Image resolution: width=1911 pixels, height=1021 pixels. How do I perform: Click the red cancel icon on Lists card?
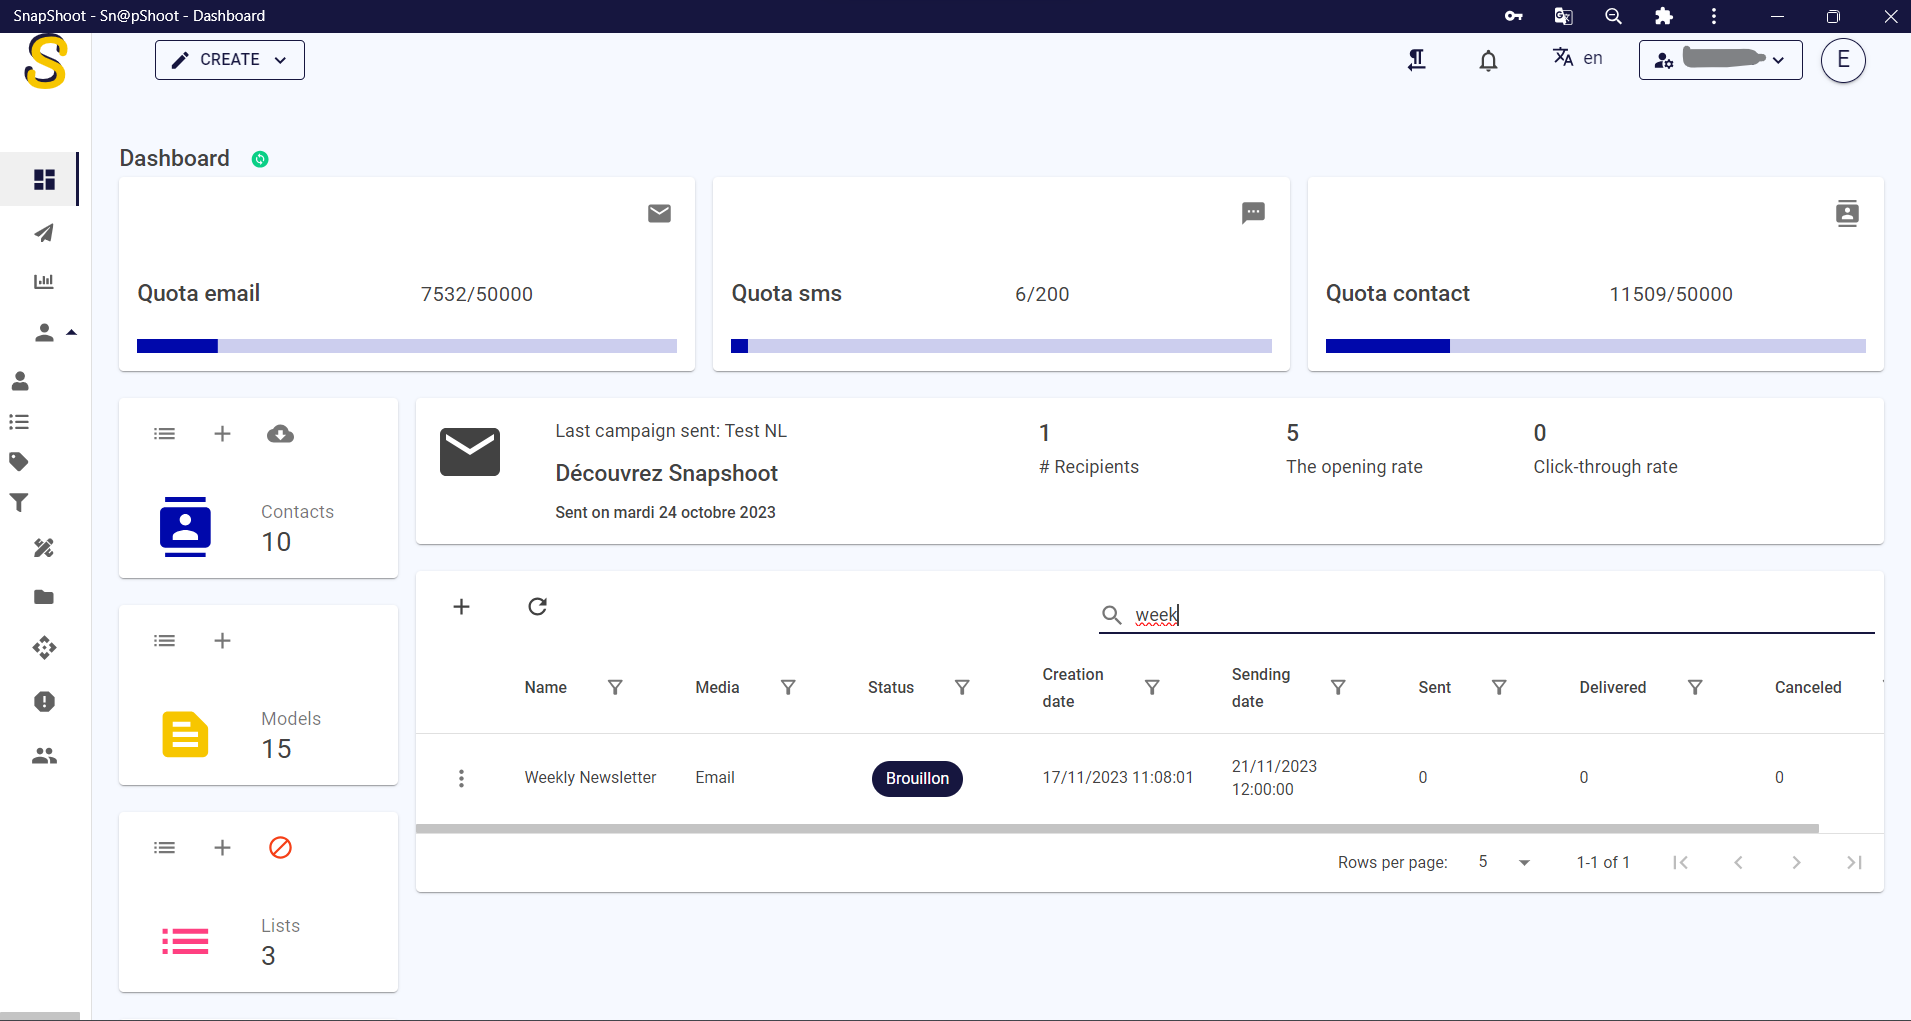point(280,847)
